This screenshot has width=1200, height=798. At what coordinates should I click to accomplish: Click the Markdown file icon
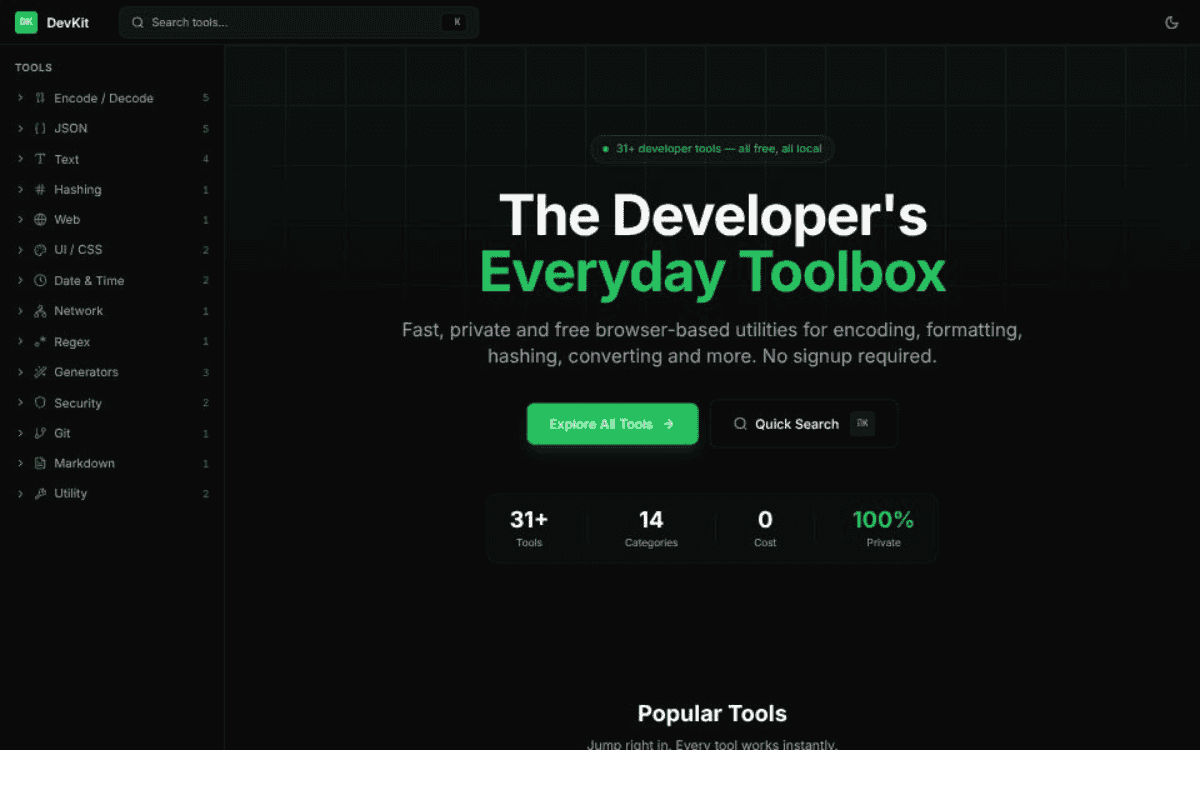(x=40, y=463)
